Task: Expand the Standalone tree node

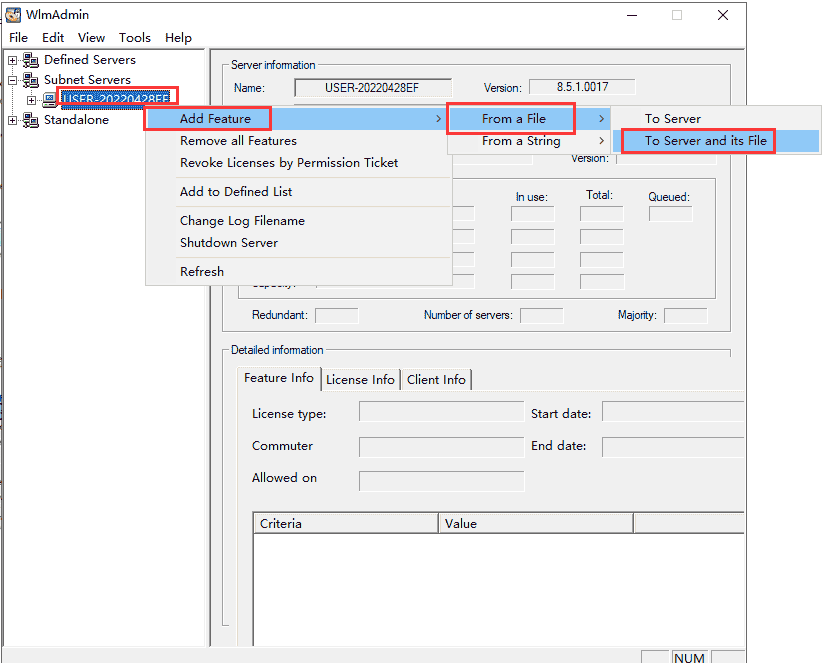Action: (13, 120)
